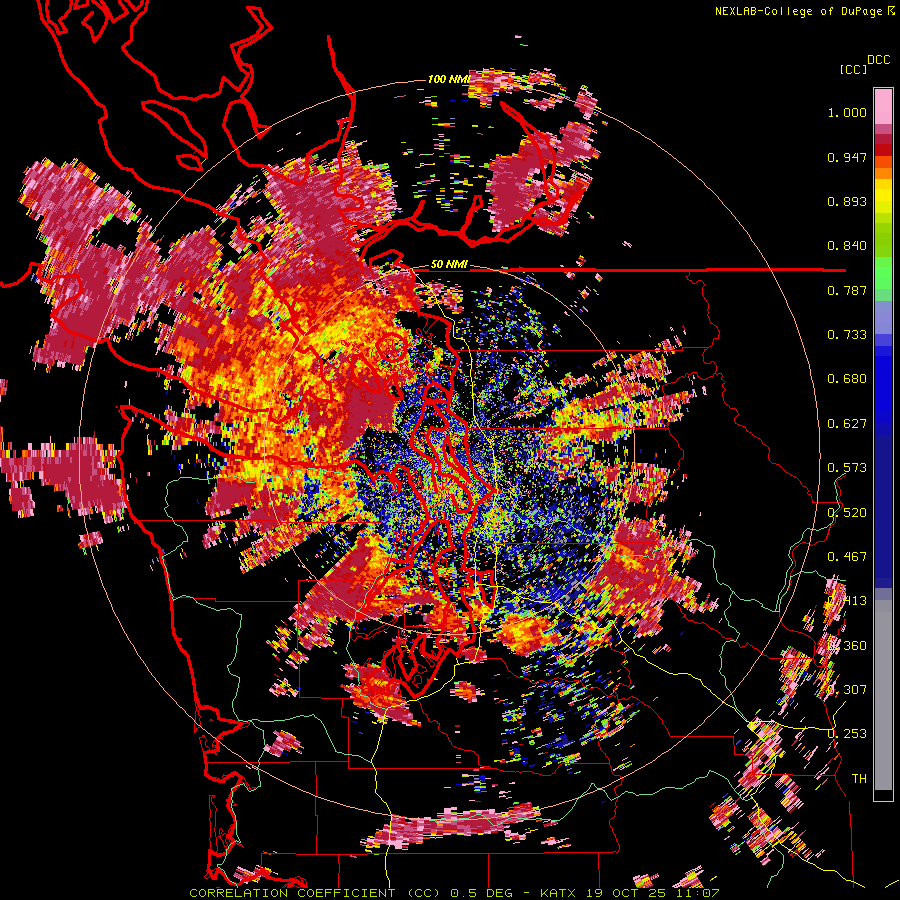Click the [CC] legend unit label
Image resolution: width=900 pixels, height=900 pixels.
(853, 69)
